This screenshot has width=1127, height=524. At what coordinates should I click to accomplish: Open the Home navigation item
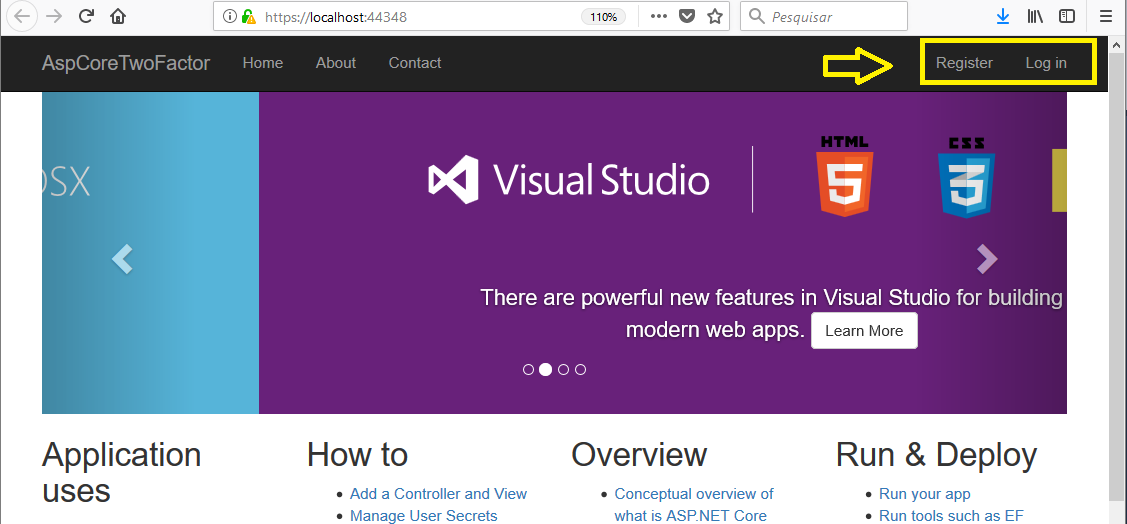[x=263, y=63]
